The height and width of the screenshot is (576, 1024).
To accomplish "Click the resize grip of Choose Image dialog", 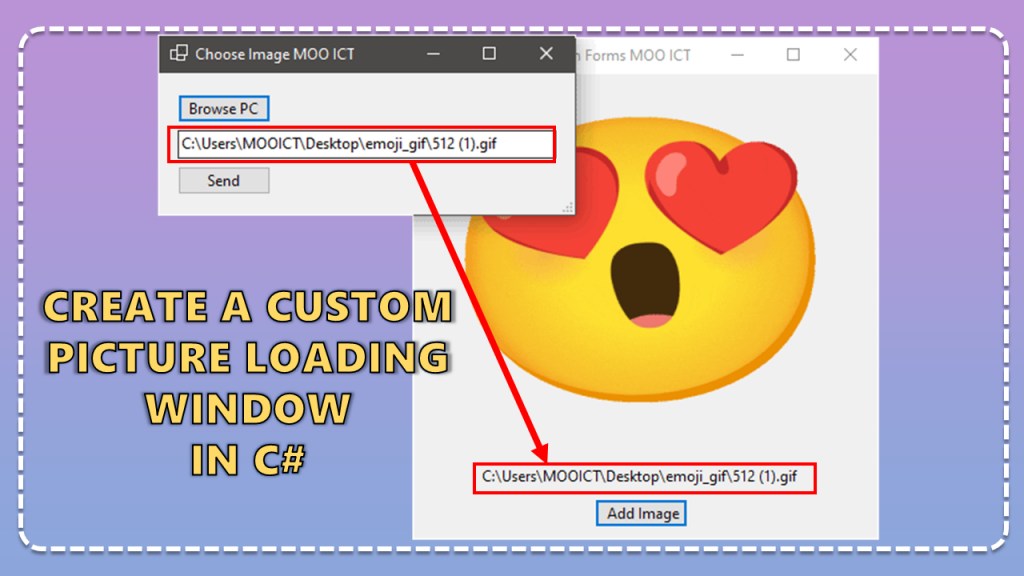I will tap(568, 208).
